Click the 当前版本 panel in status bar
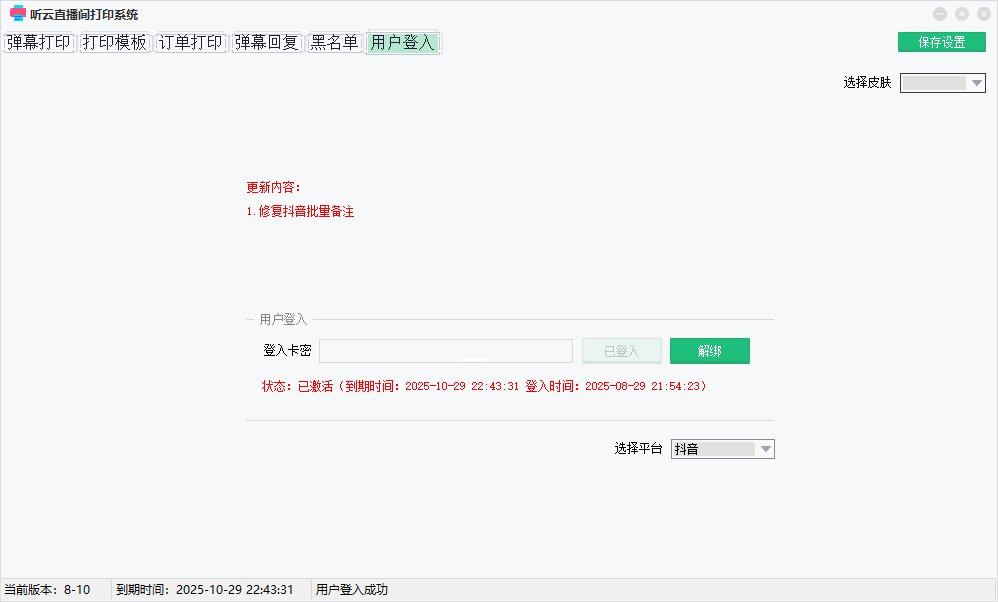The height and width of the screenshot is (602, 998). (x=48, y=590)
